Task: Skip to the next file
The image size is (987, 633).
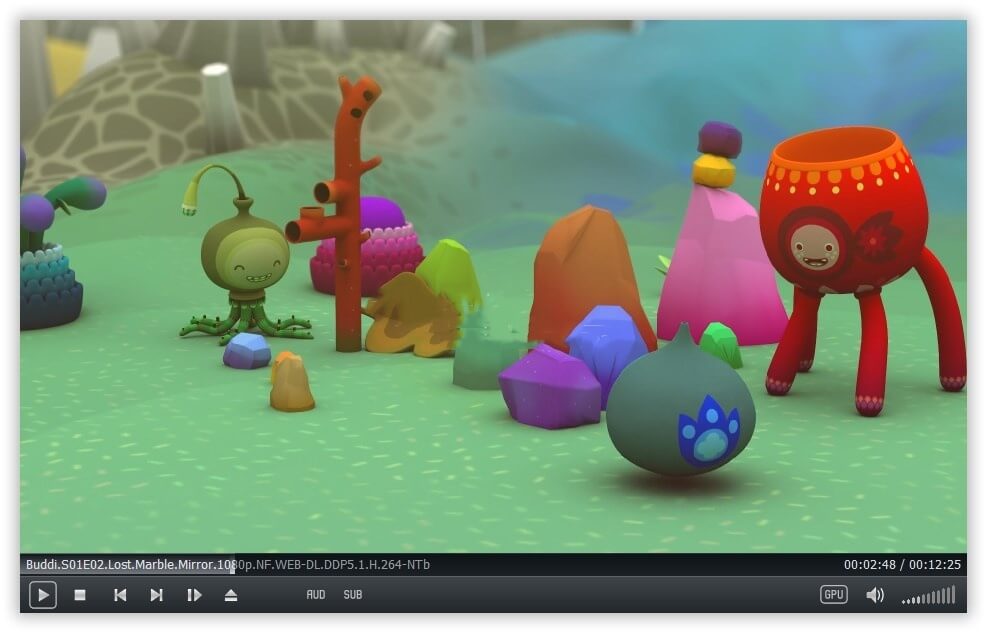Action: click(x=157, y=595)
